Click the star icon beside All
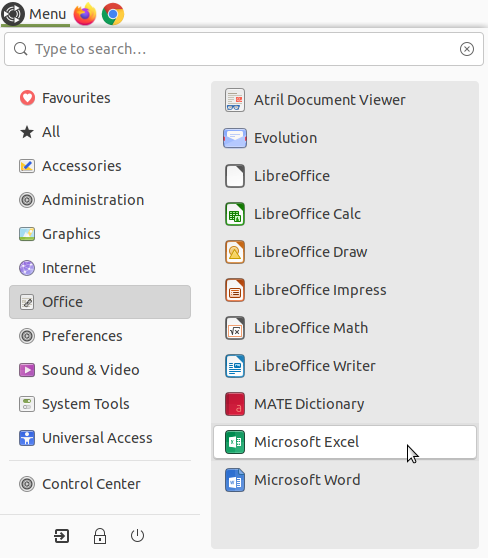 point(27,132)
